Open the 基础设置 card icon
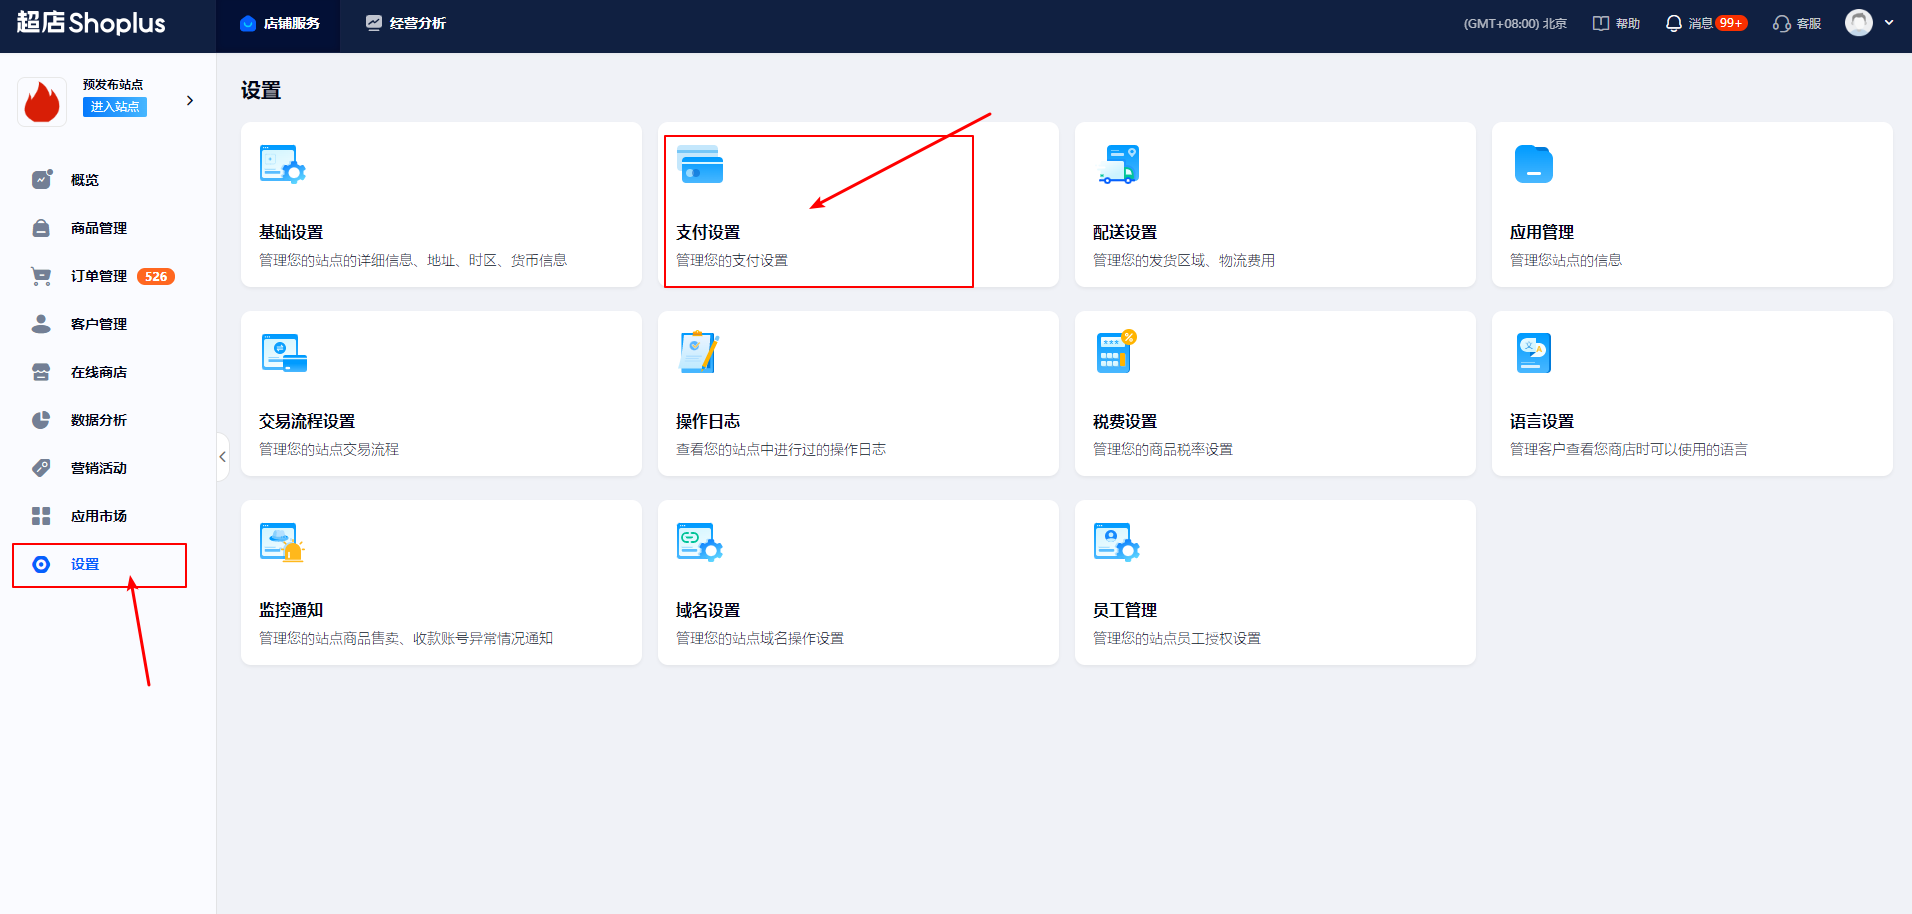The image size is (1912, 914). (282, 165)
